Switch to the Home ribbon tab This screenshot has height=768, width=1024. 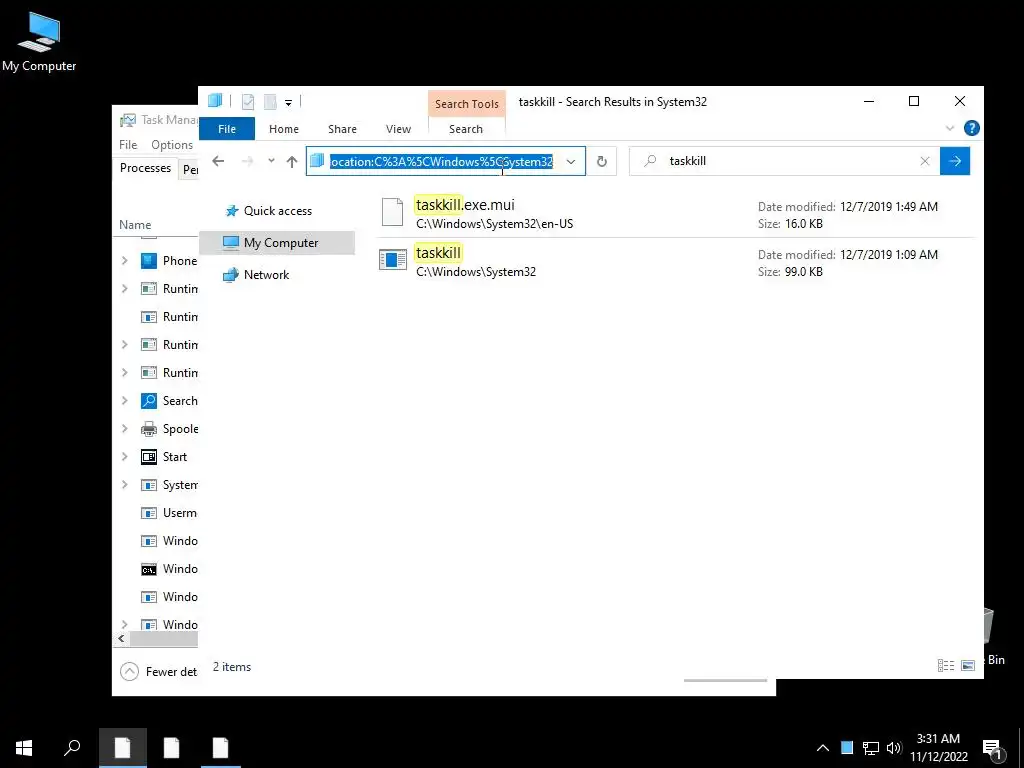283,129
